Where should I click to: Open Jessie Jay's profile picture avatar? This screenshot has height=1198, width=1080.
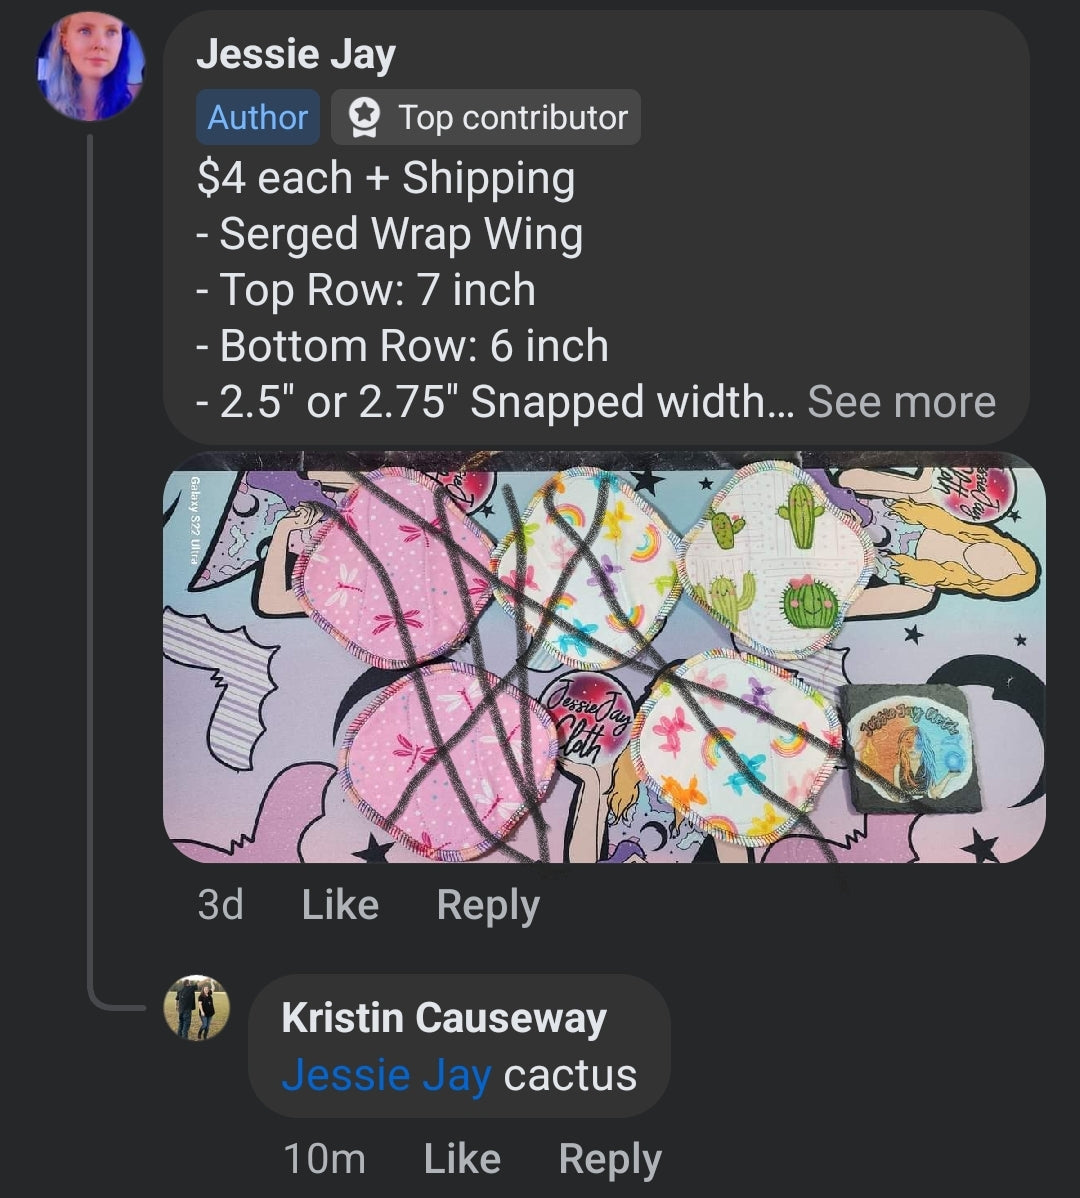[x=91, y=67]
